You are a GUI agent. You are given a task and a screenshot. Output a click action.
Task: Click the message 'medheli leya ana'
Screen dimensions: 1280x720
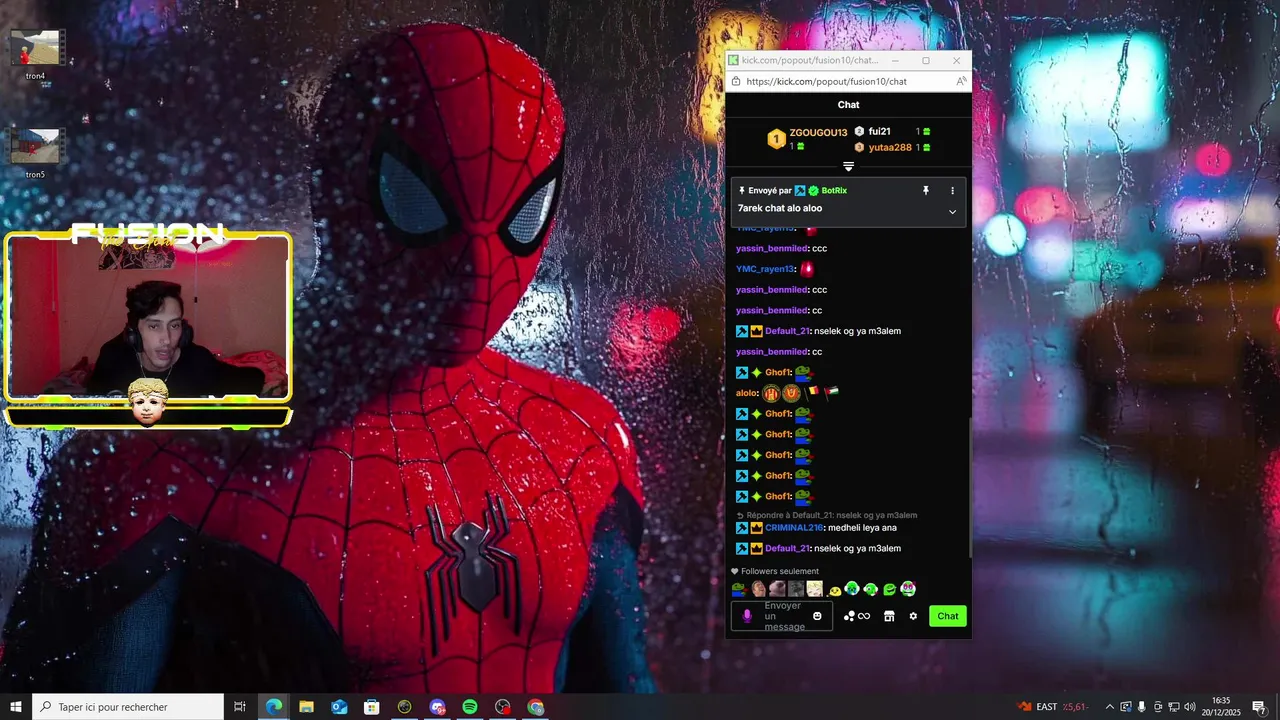click(x=862, y=527)
